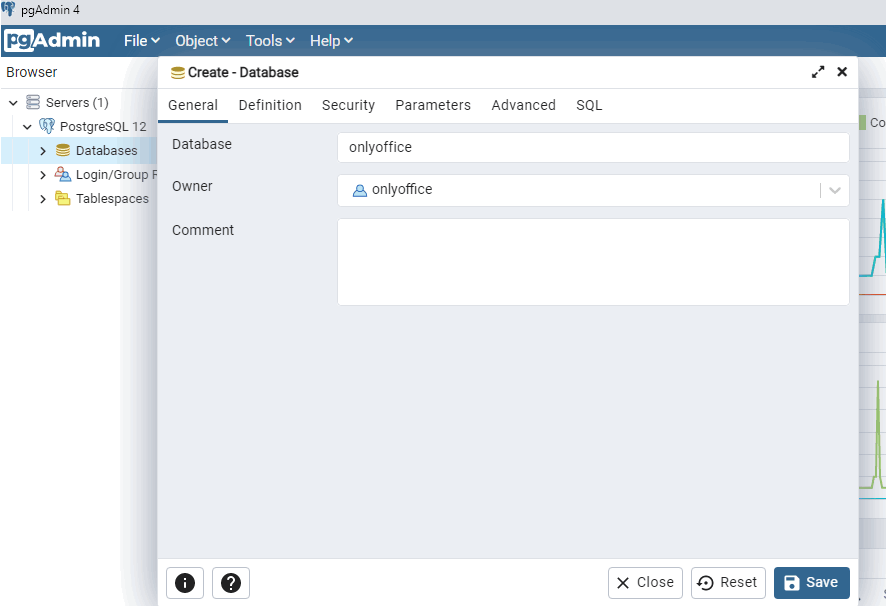
Task: Switch to the Security tab
Action: (348, 105)
